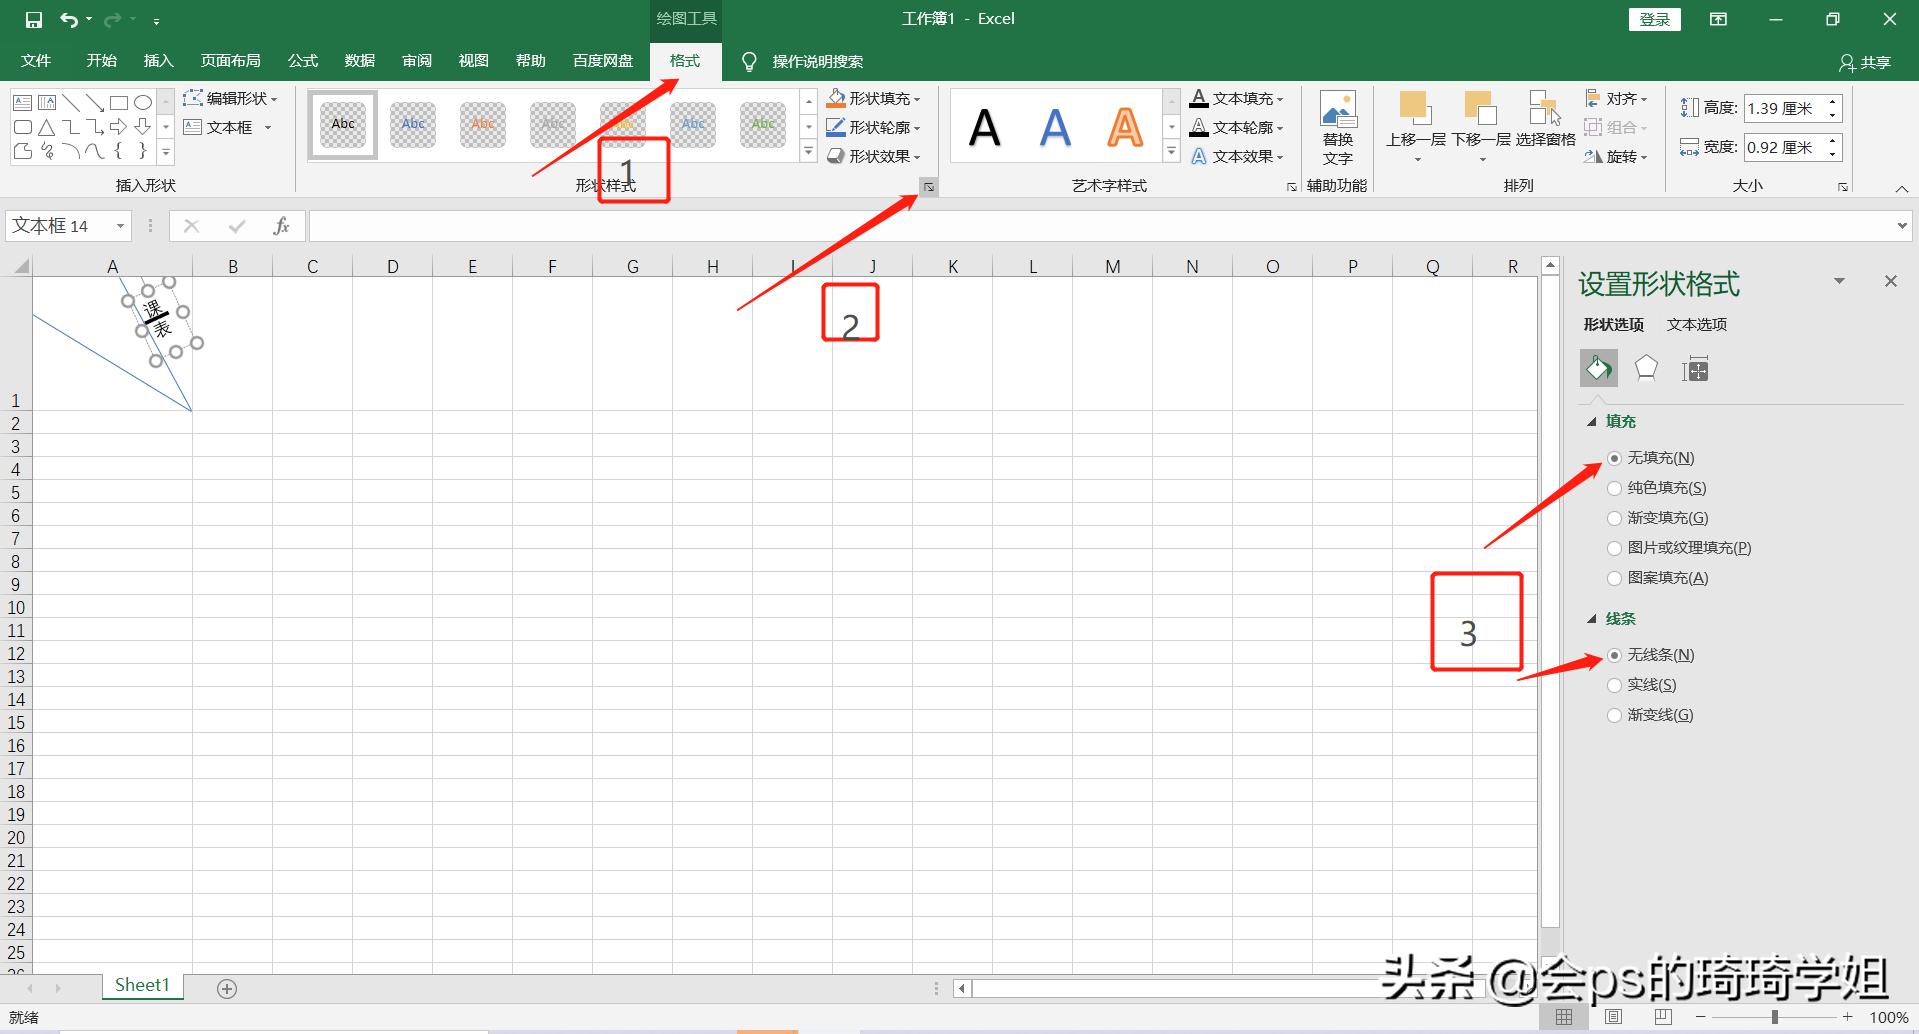Choose the 实线 line option
Screen dimensions: 1919x1034
[x=1614, y=684]
